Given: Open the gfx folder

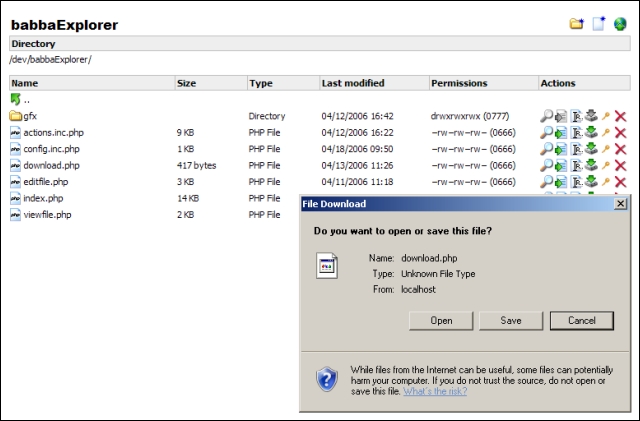Looking at the screenshot, I should click(x=30, y=117).
